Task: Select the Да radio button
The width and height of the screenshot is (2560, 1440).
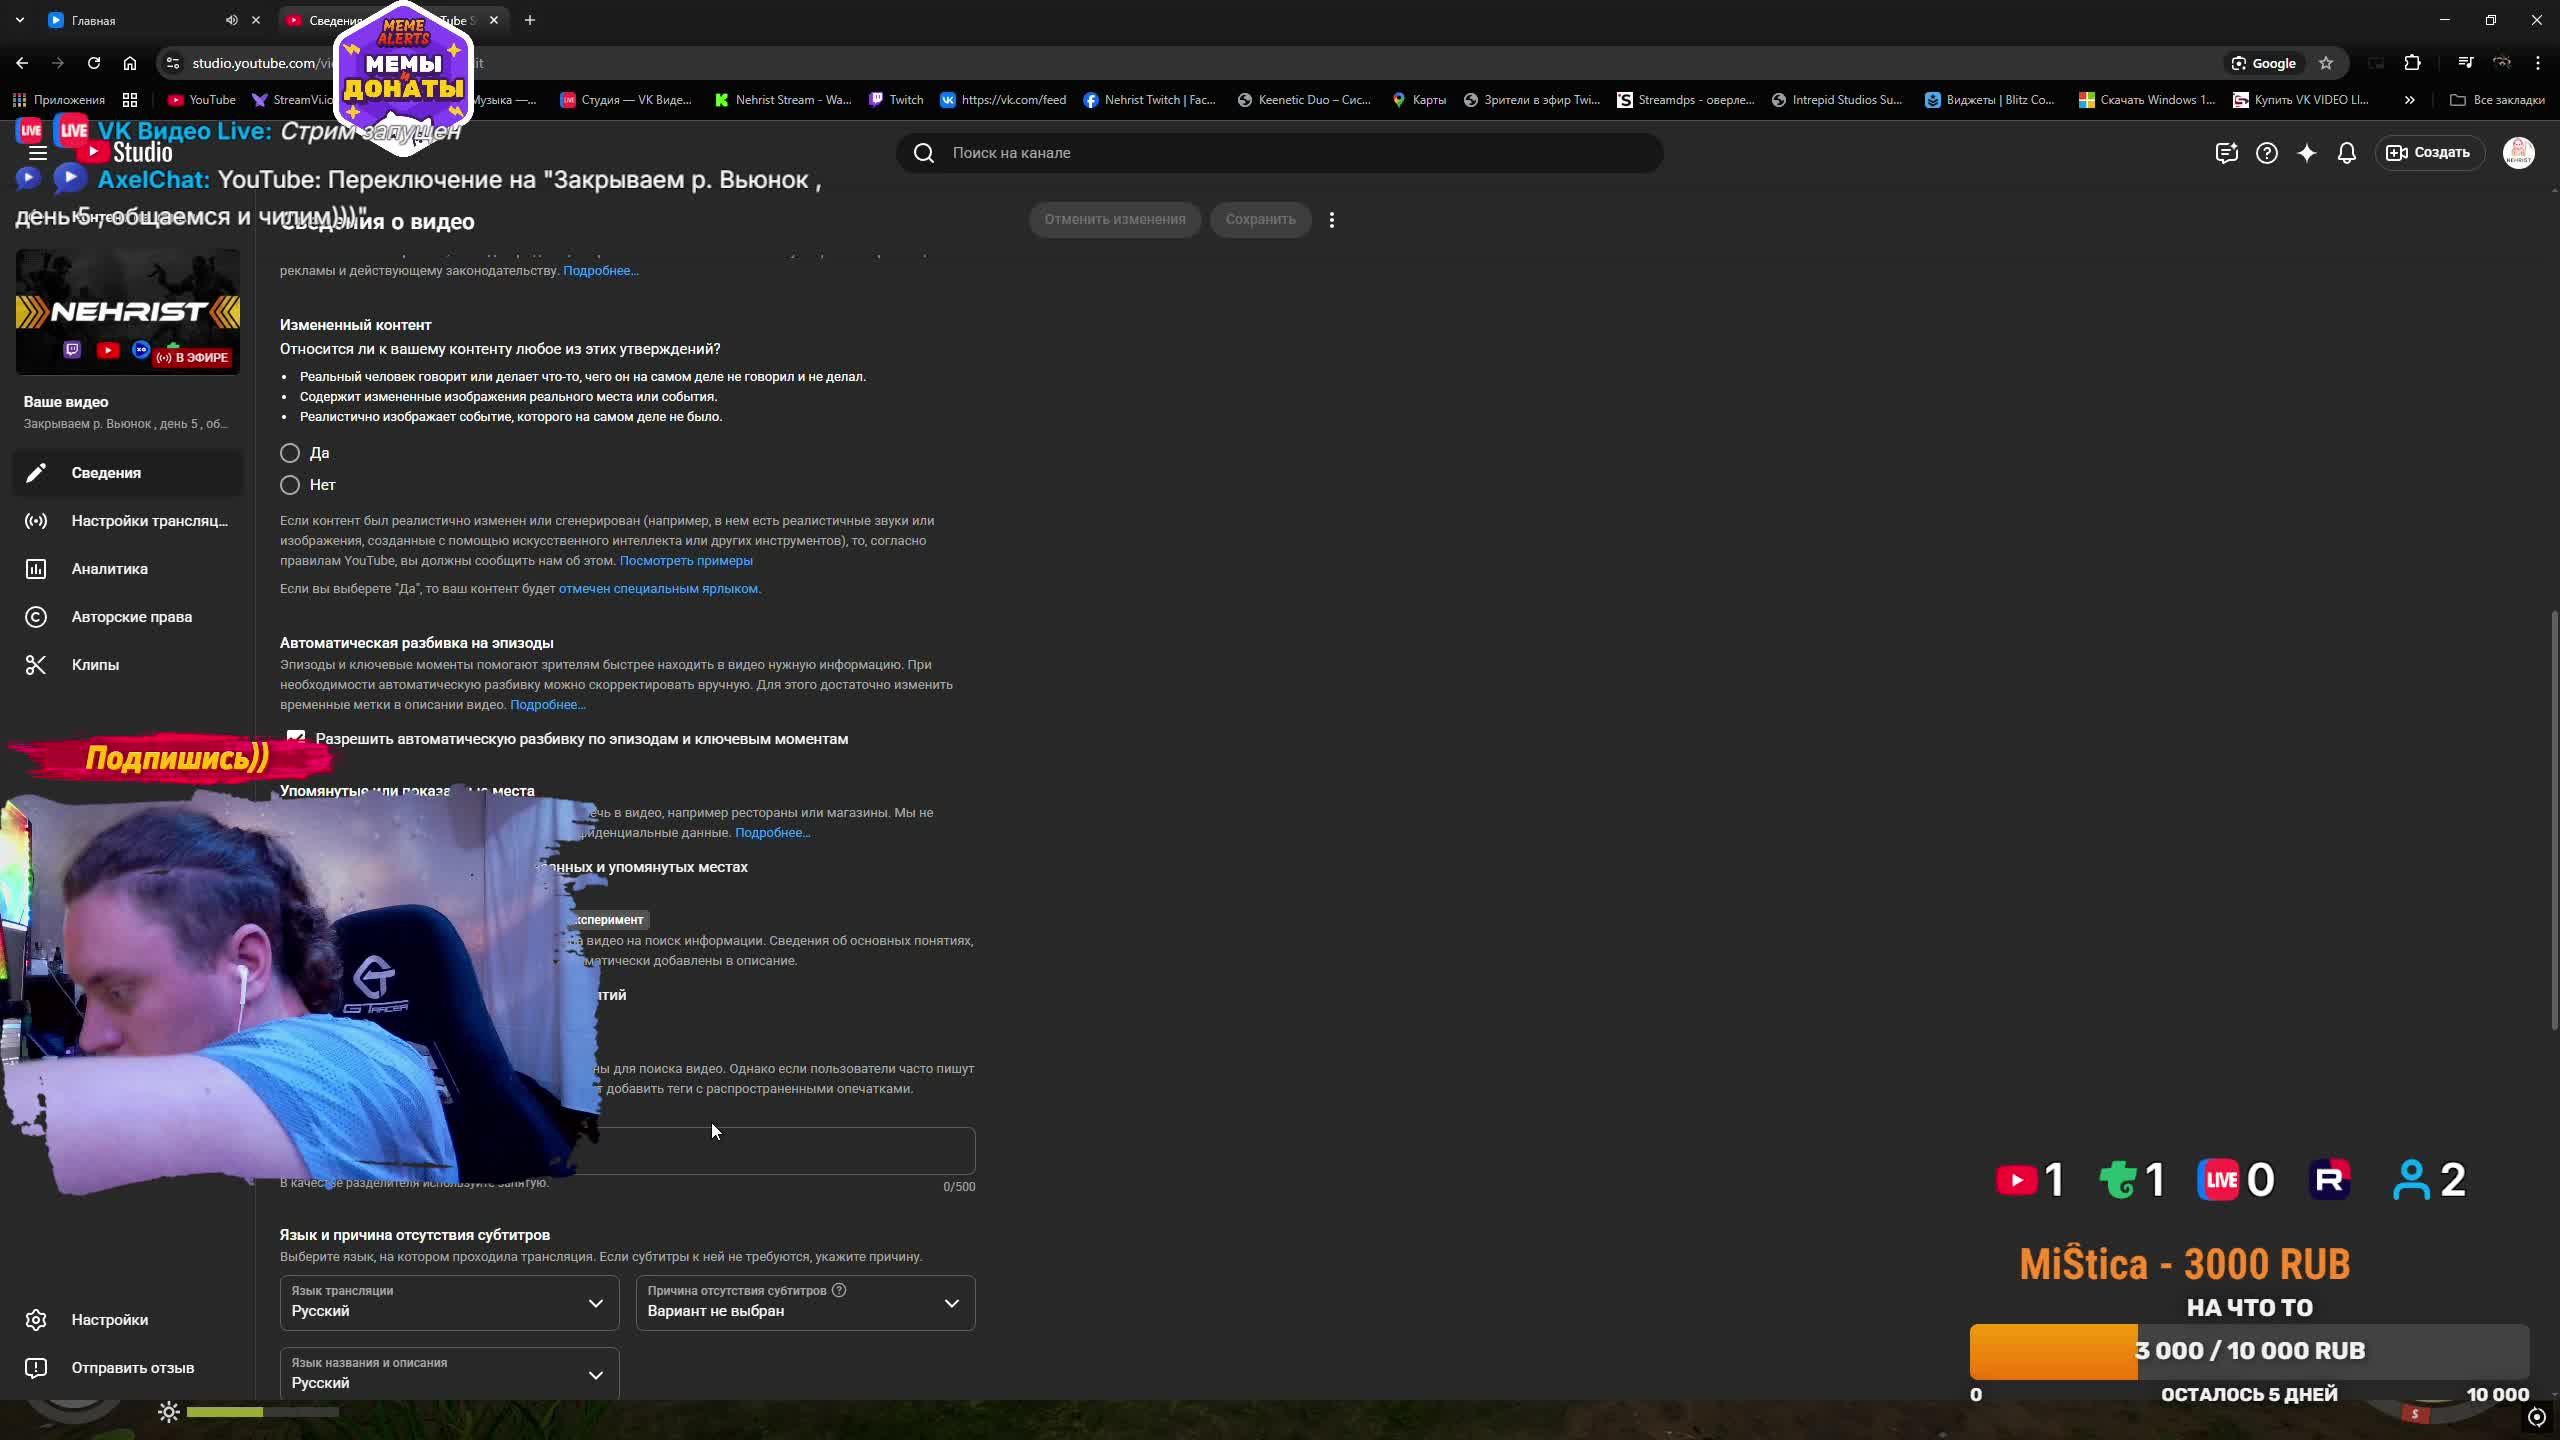Action: (x=290, y=453)
